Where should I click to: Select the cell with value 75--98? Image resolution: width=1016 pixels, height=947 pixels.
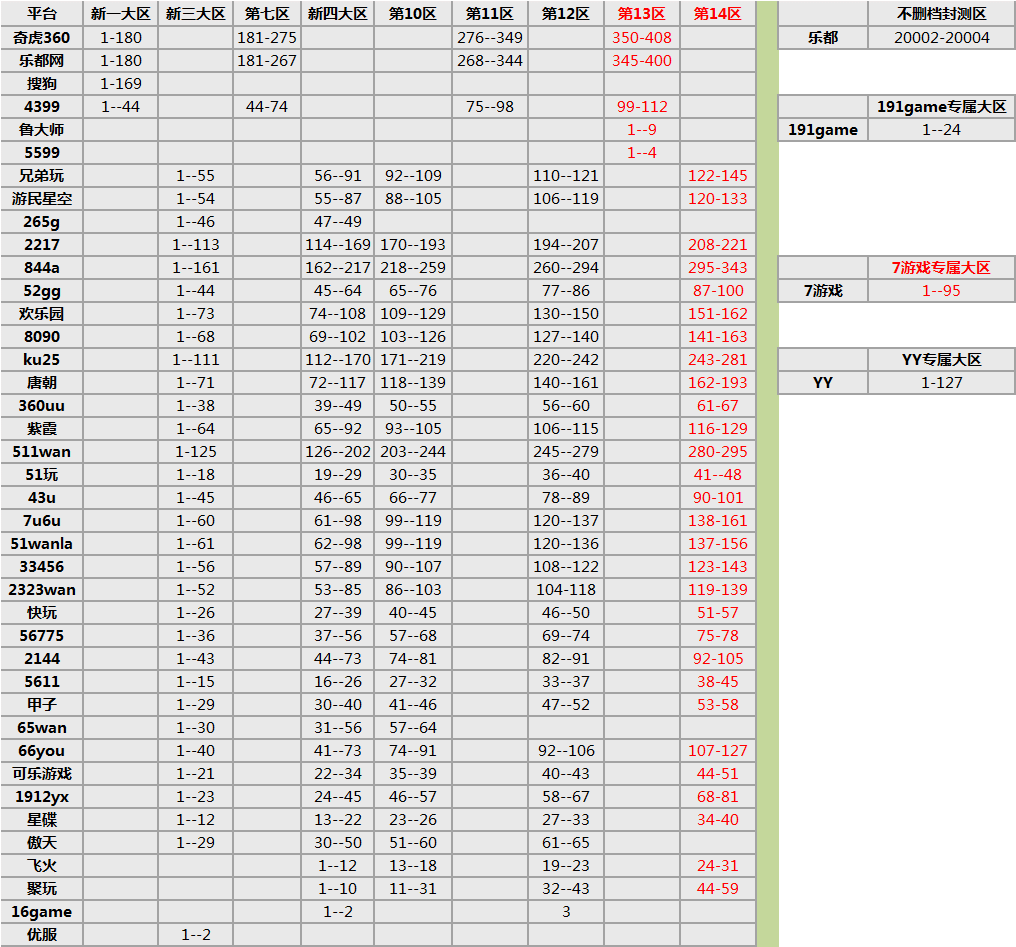[x=490, y=107]
